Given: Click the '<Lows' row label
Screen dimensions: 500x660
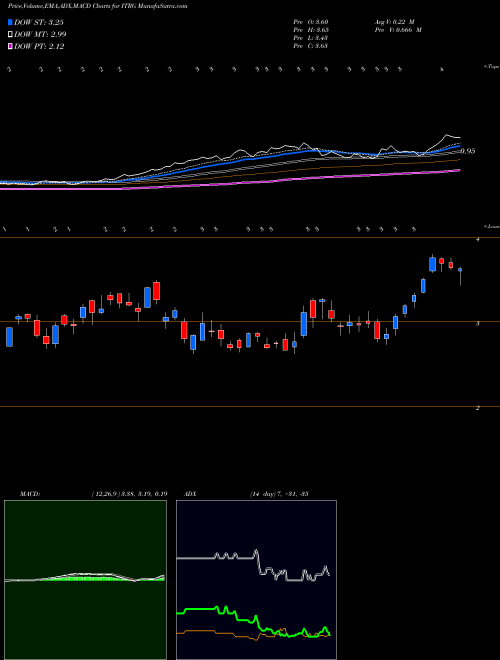Looking at the screenshot, I should click(491, 226).
